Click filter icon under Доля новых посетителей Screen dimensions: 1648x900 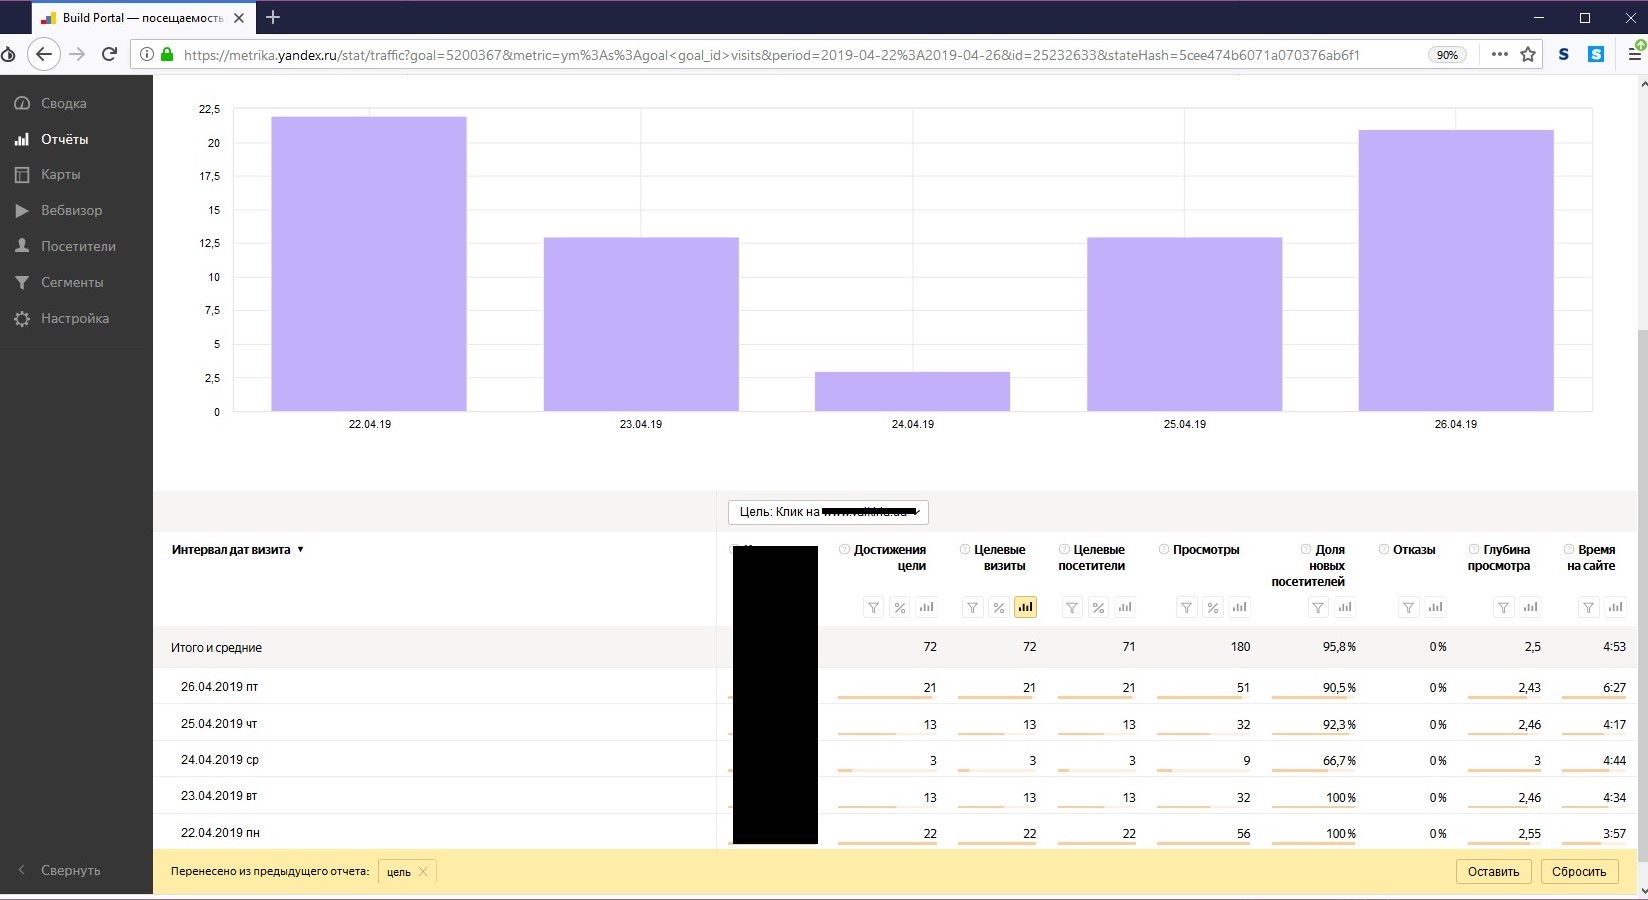pos(1318,607)
